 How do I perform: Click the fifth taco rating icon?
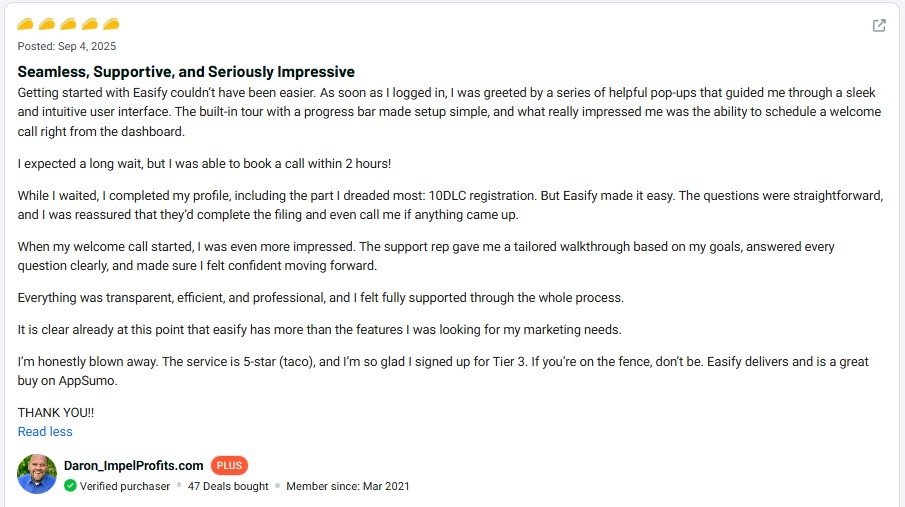111,24
